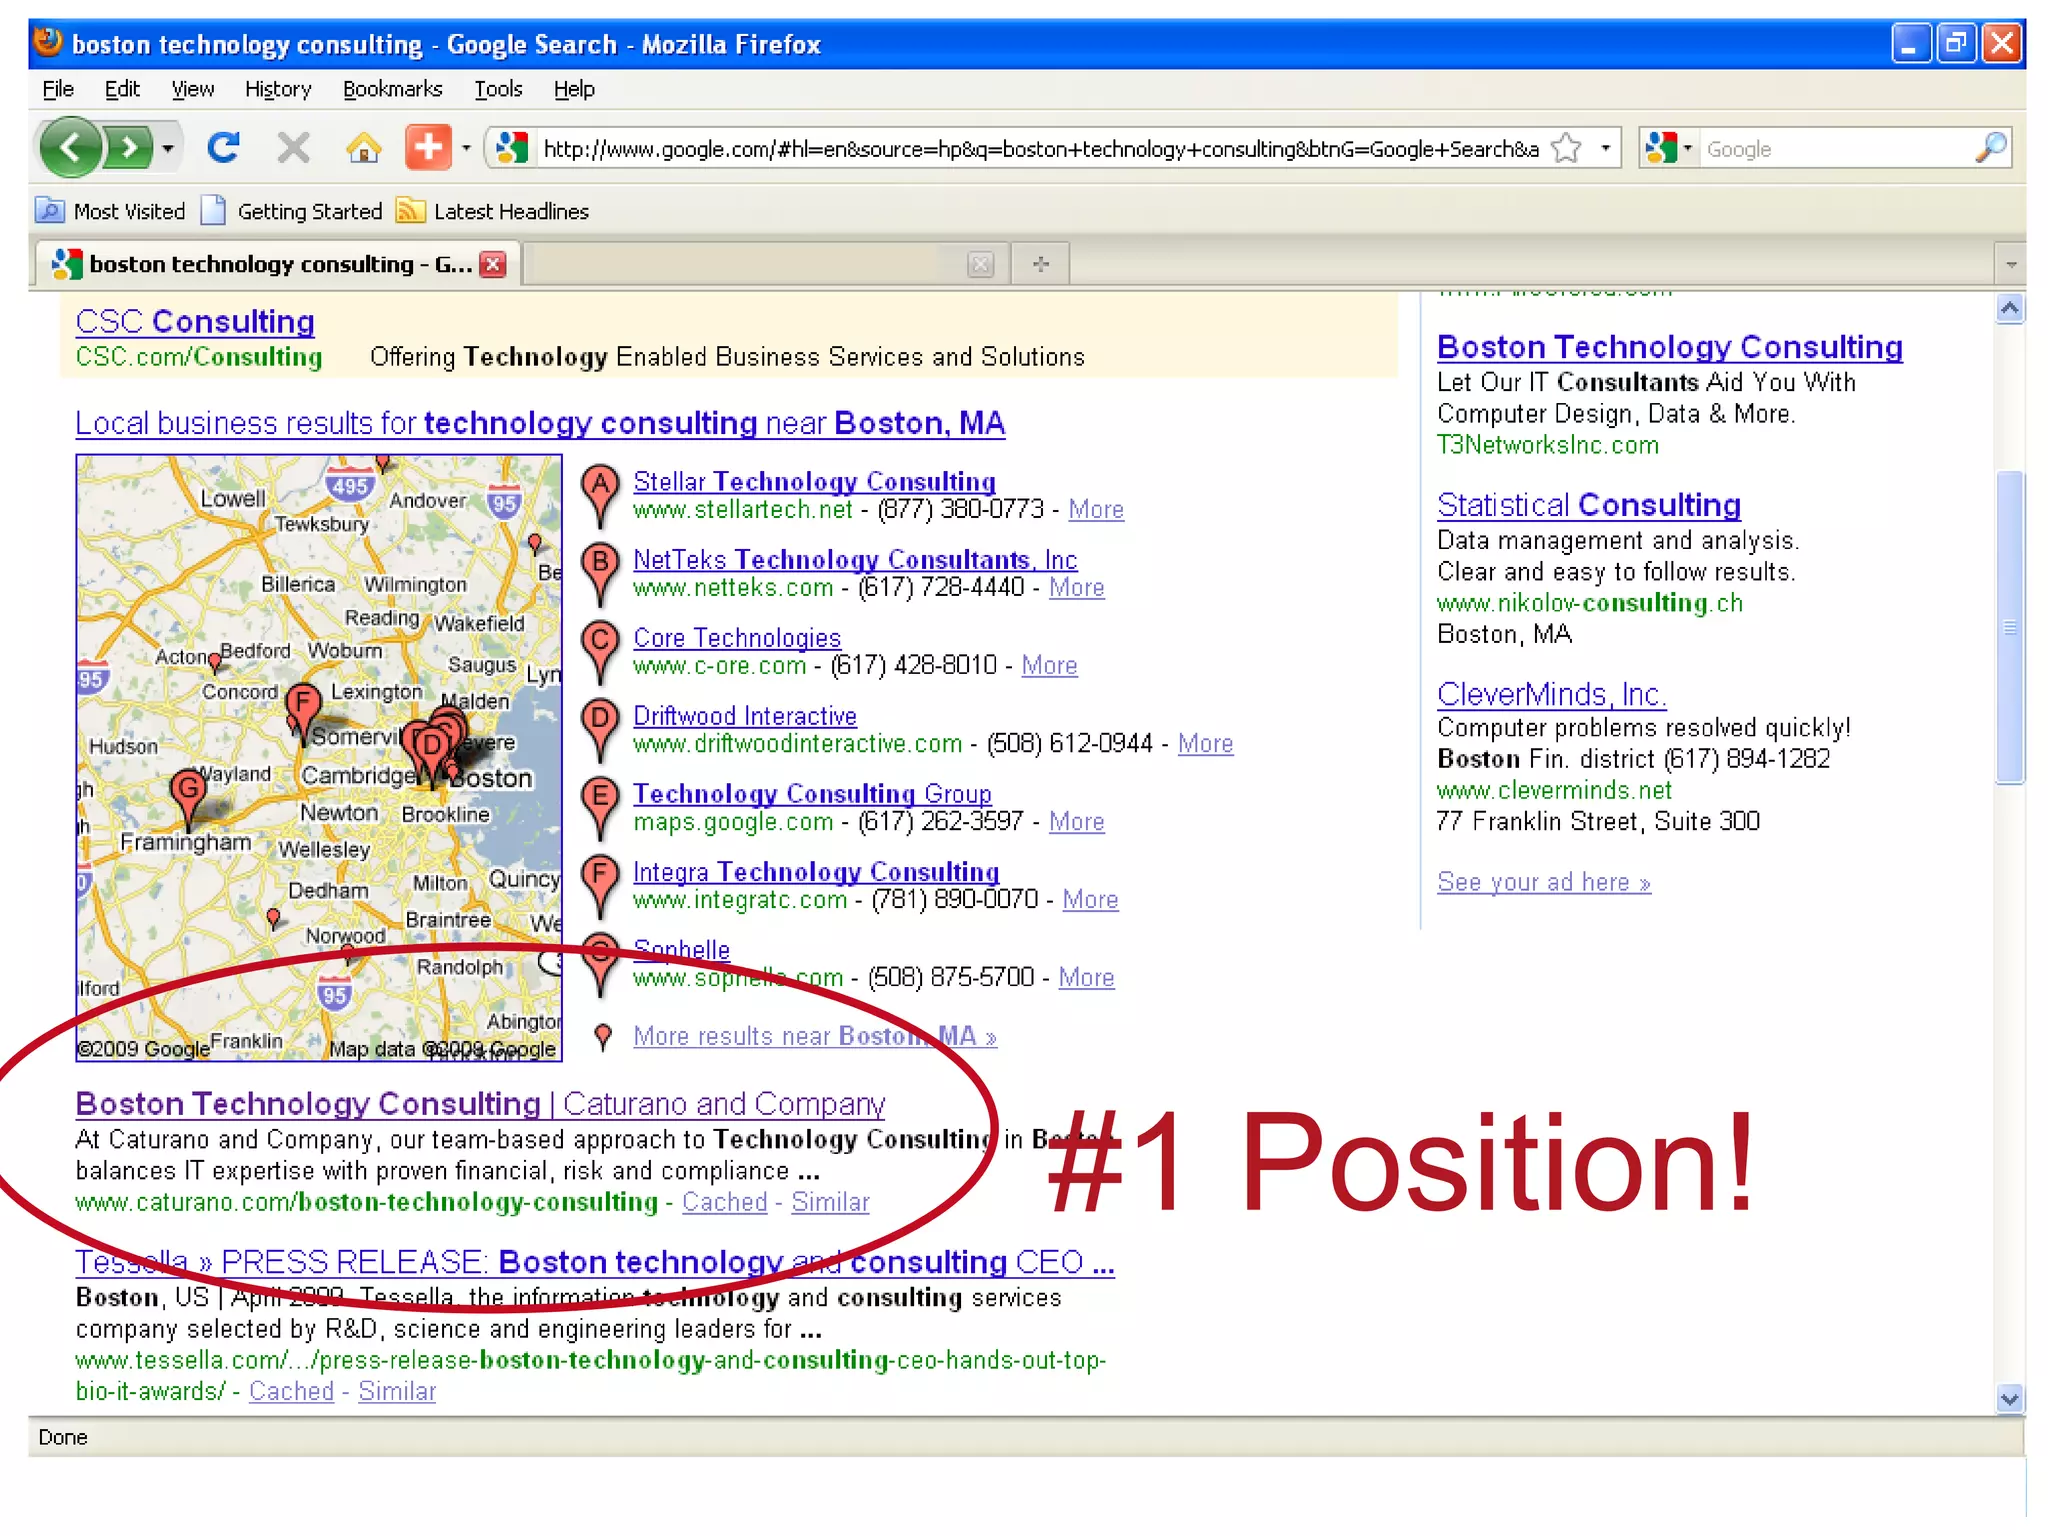2048x1536 pixels.
Task: Open Cached link for Caturano result
Action: 724,1202
